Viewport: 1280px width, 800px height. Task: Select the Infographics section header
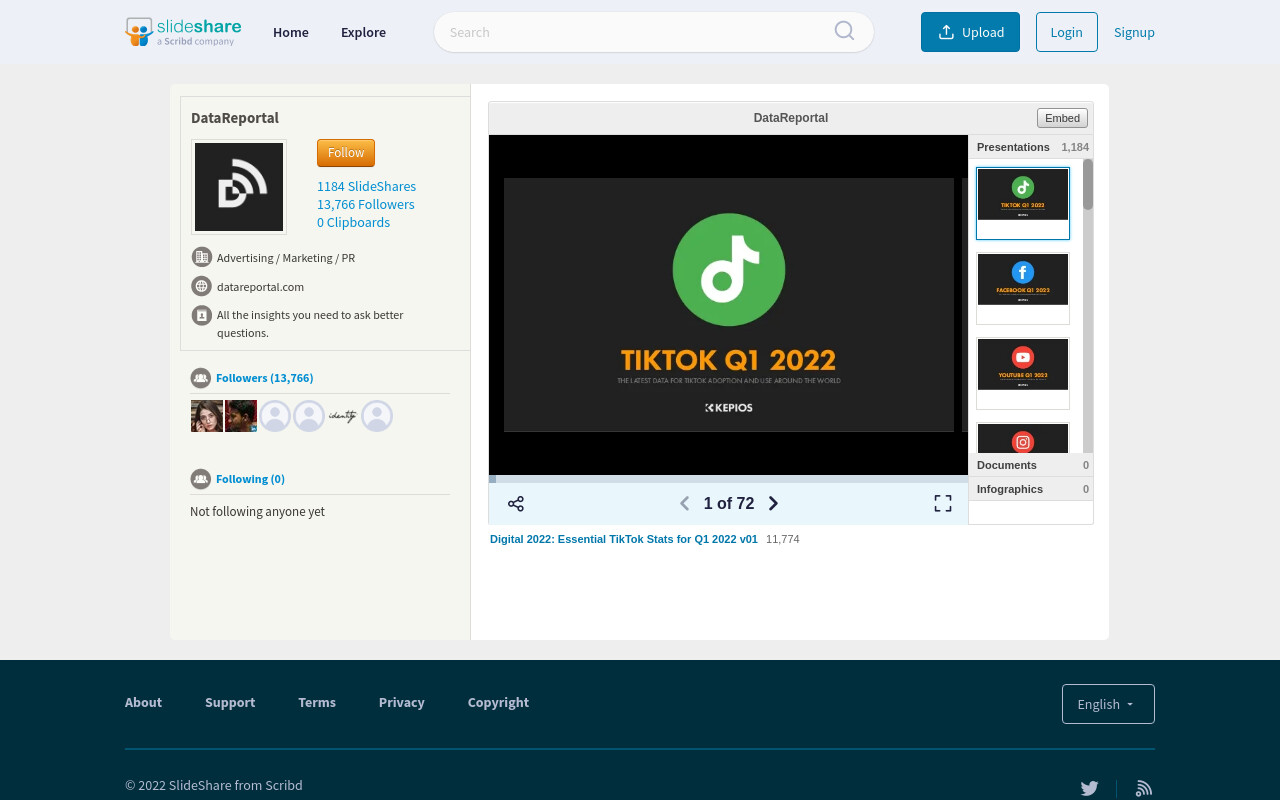point(1031,489)
